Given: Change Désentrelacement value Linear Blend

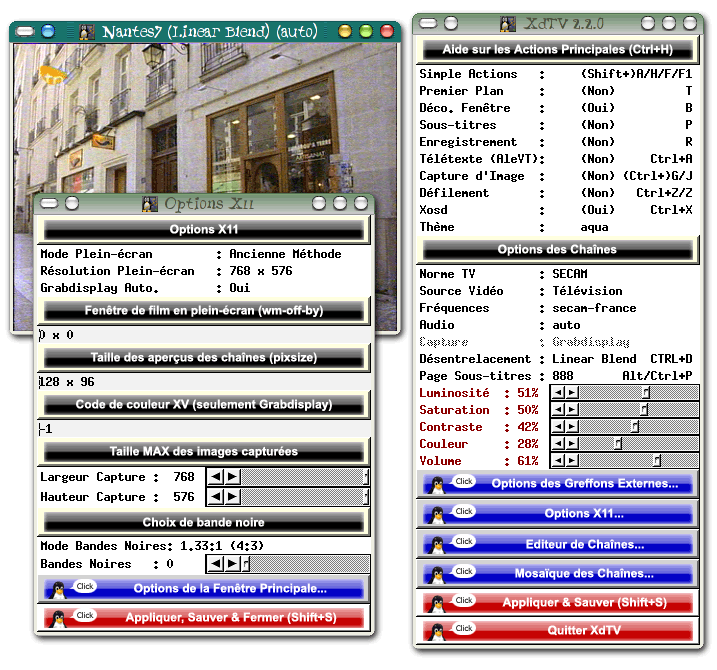Looking at the screenshot, I should (594, 359).
